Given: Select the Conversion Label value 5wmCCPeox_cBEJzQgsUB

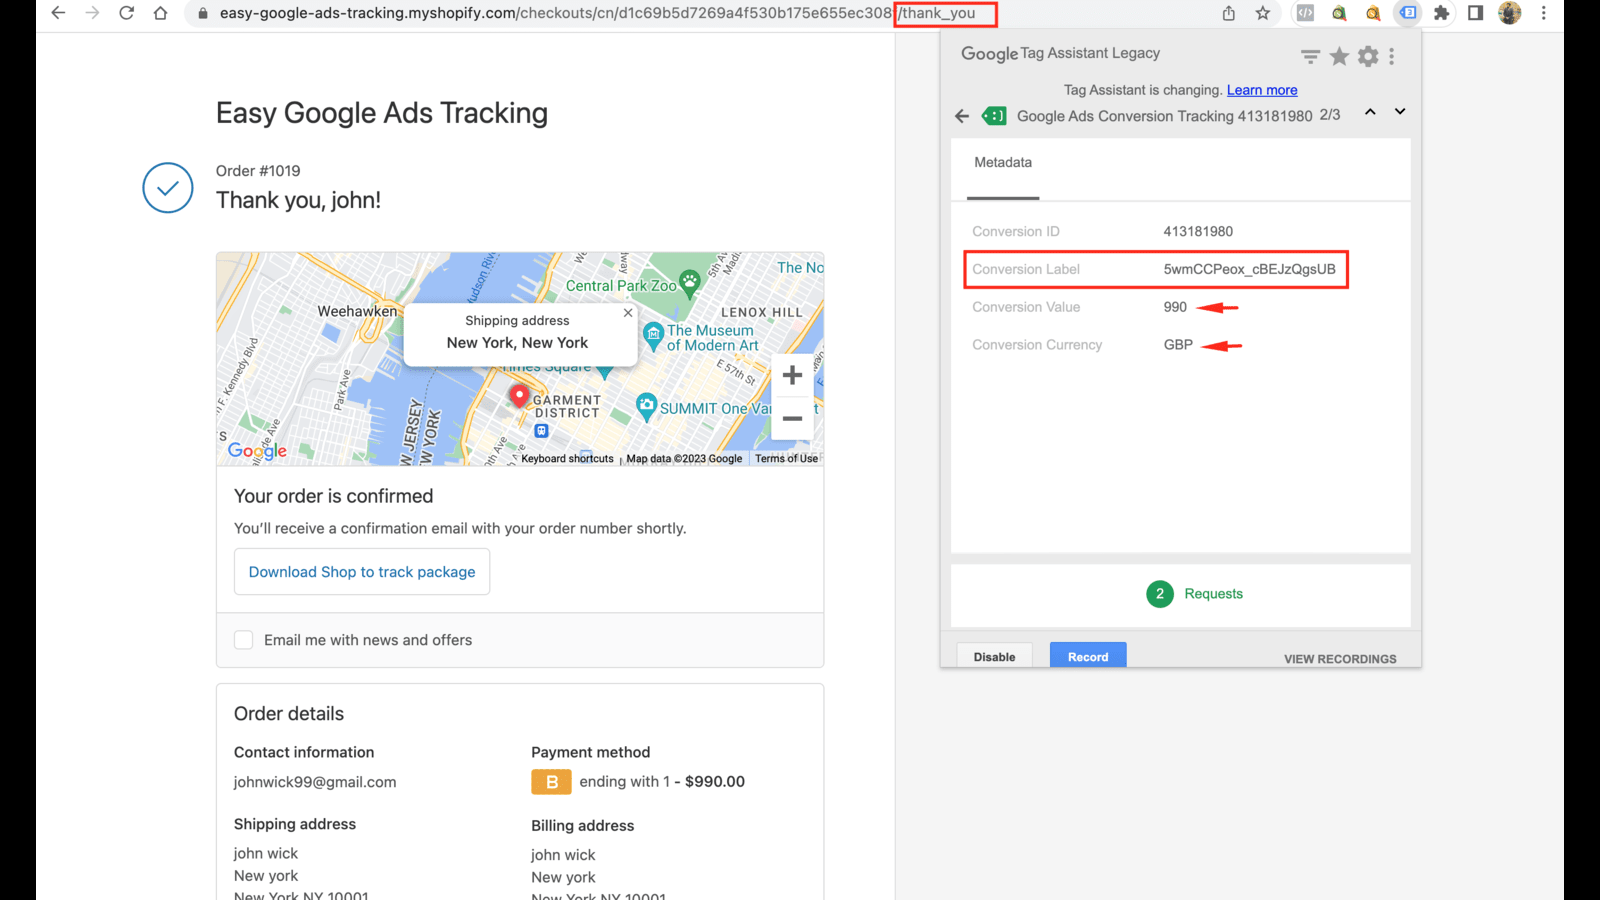Looking at the screenshot, I should [x=1249, y=269].
